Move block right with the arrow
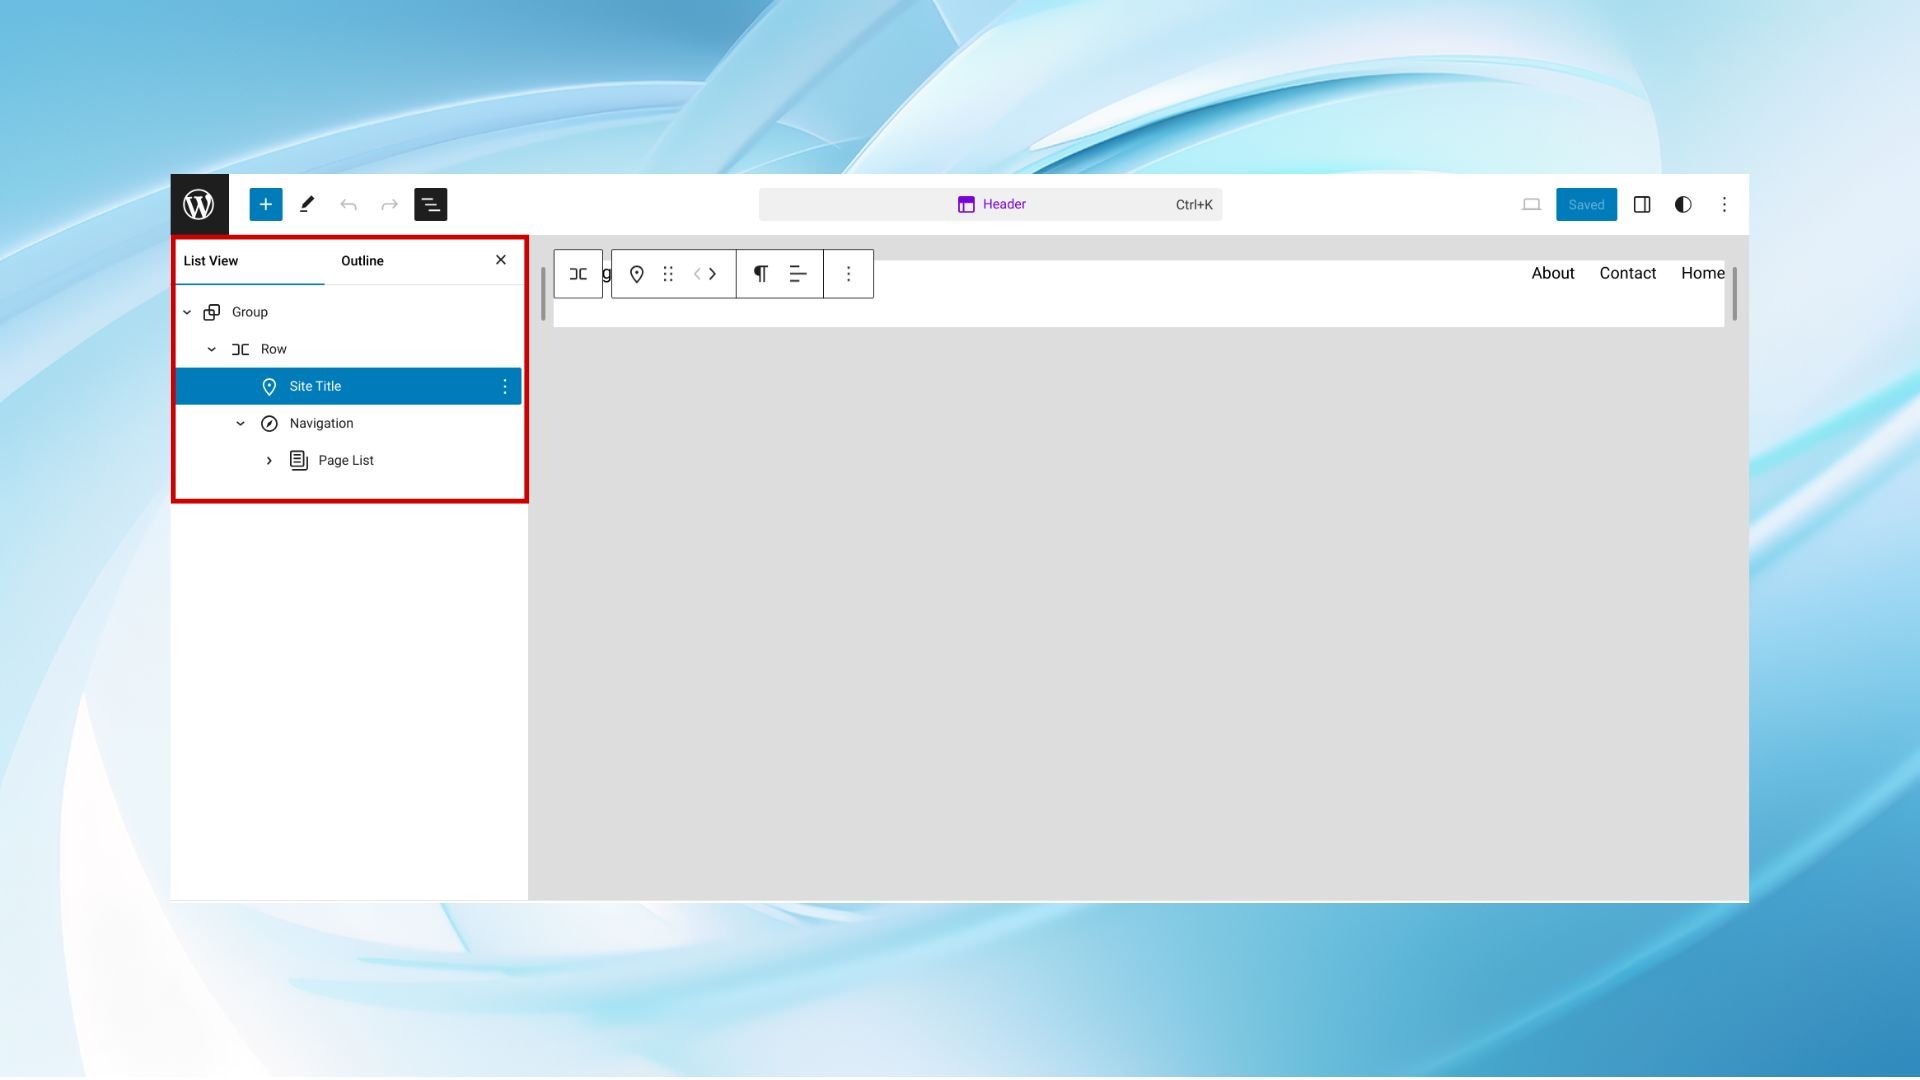The width and height of the screenshot is (1920, 1080). coord(713,274)
